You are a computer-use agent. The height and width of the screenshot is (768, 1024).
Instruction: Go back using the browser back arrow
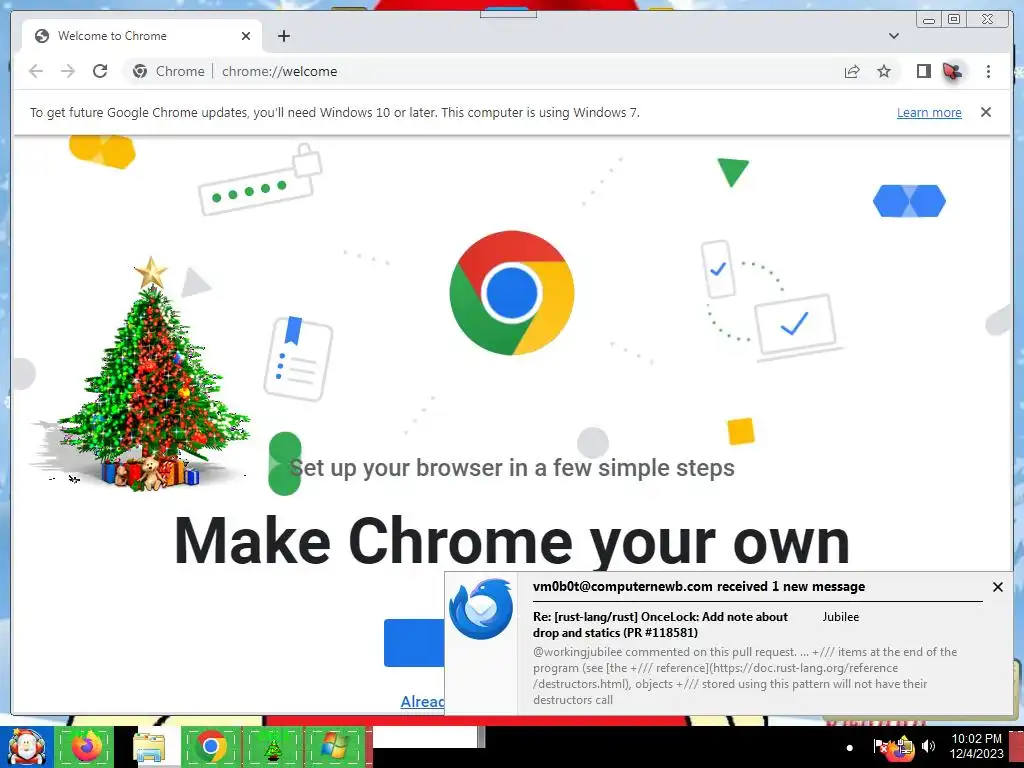36,71
